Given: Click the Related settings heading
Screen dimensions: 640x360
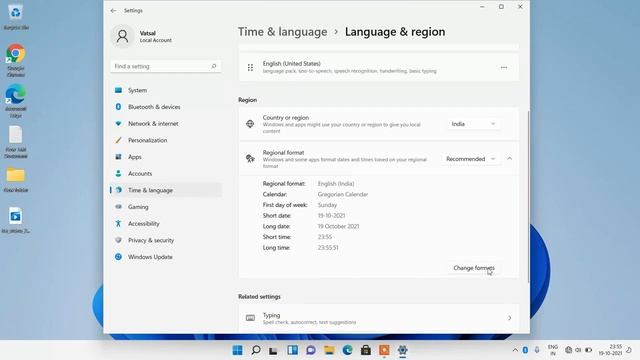Looking at the screenshot, I should pos(259,297).
